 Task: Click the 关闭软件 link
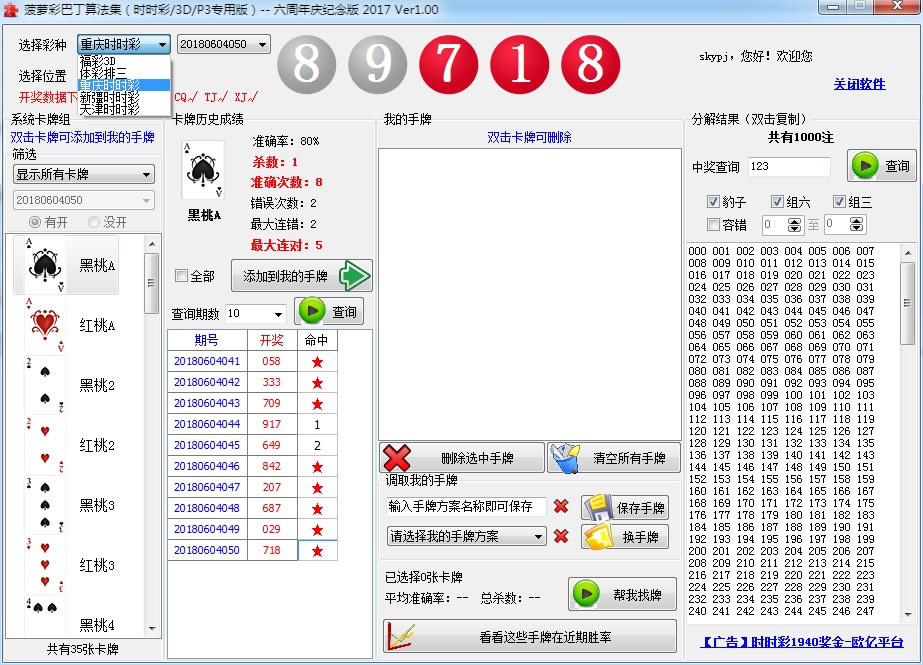coord(859,84)
